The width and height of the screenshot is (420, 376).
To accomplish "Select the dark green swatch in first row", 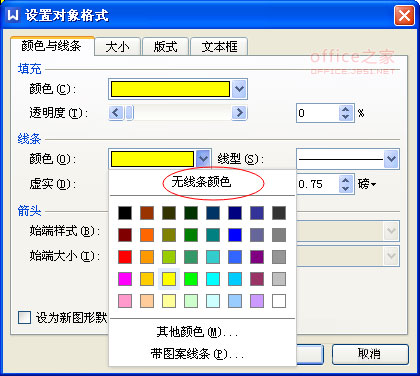I will (x=191, y=213).
